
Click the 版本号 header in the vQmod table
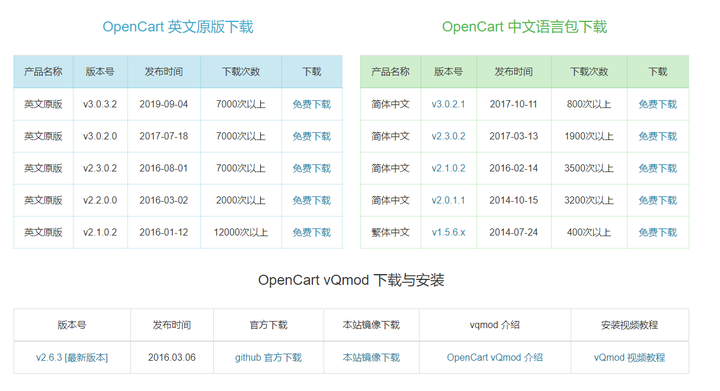coord(72,325)
